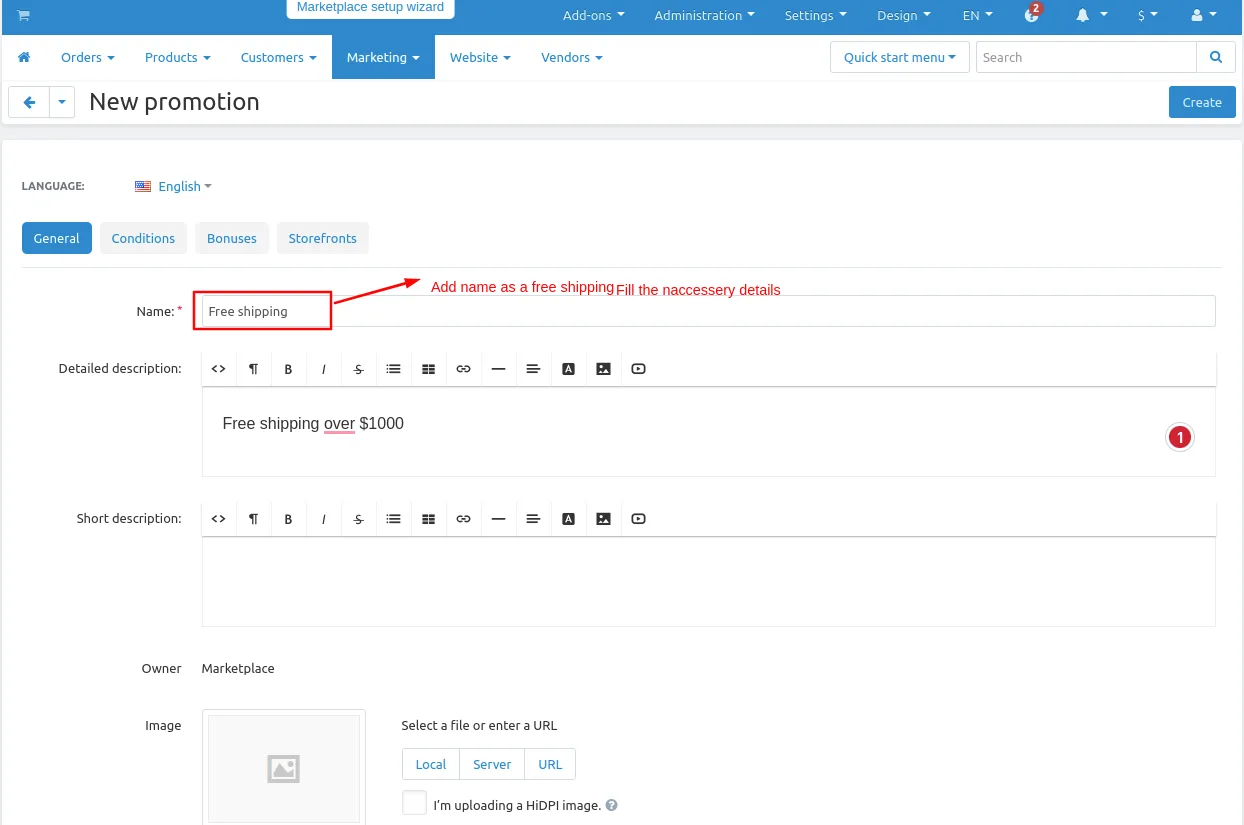The image size is (1244, 825).
Task: Open text alignment in Detailed description toolbar
Action: [x=534, y=369]
